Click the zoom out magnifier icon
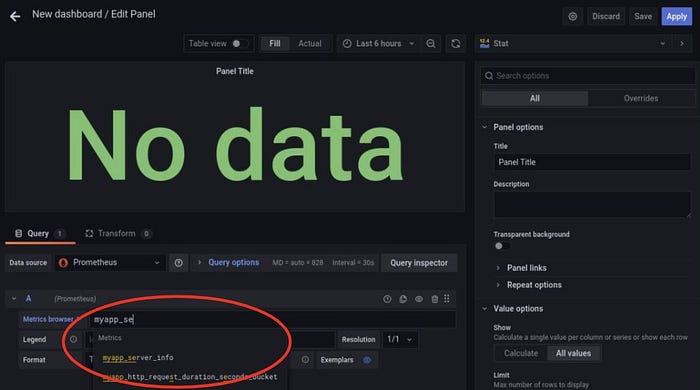Image resolution: width=700 pixels, height=390 pixels. (x=430, y=43)
